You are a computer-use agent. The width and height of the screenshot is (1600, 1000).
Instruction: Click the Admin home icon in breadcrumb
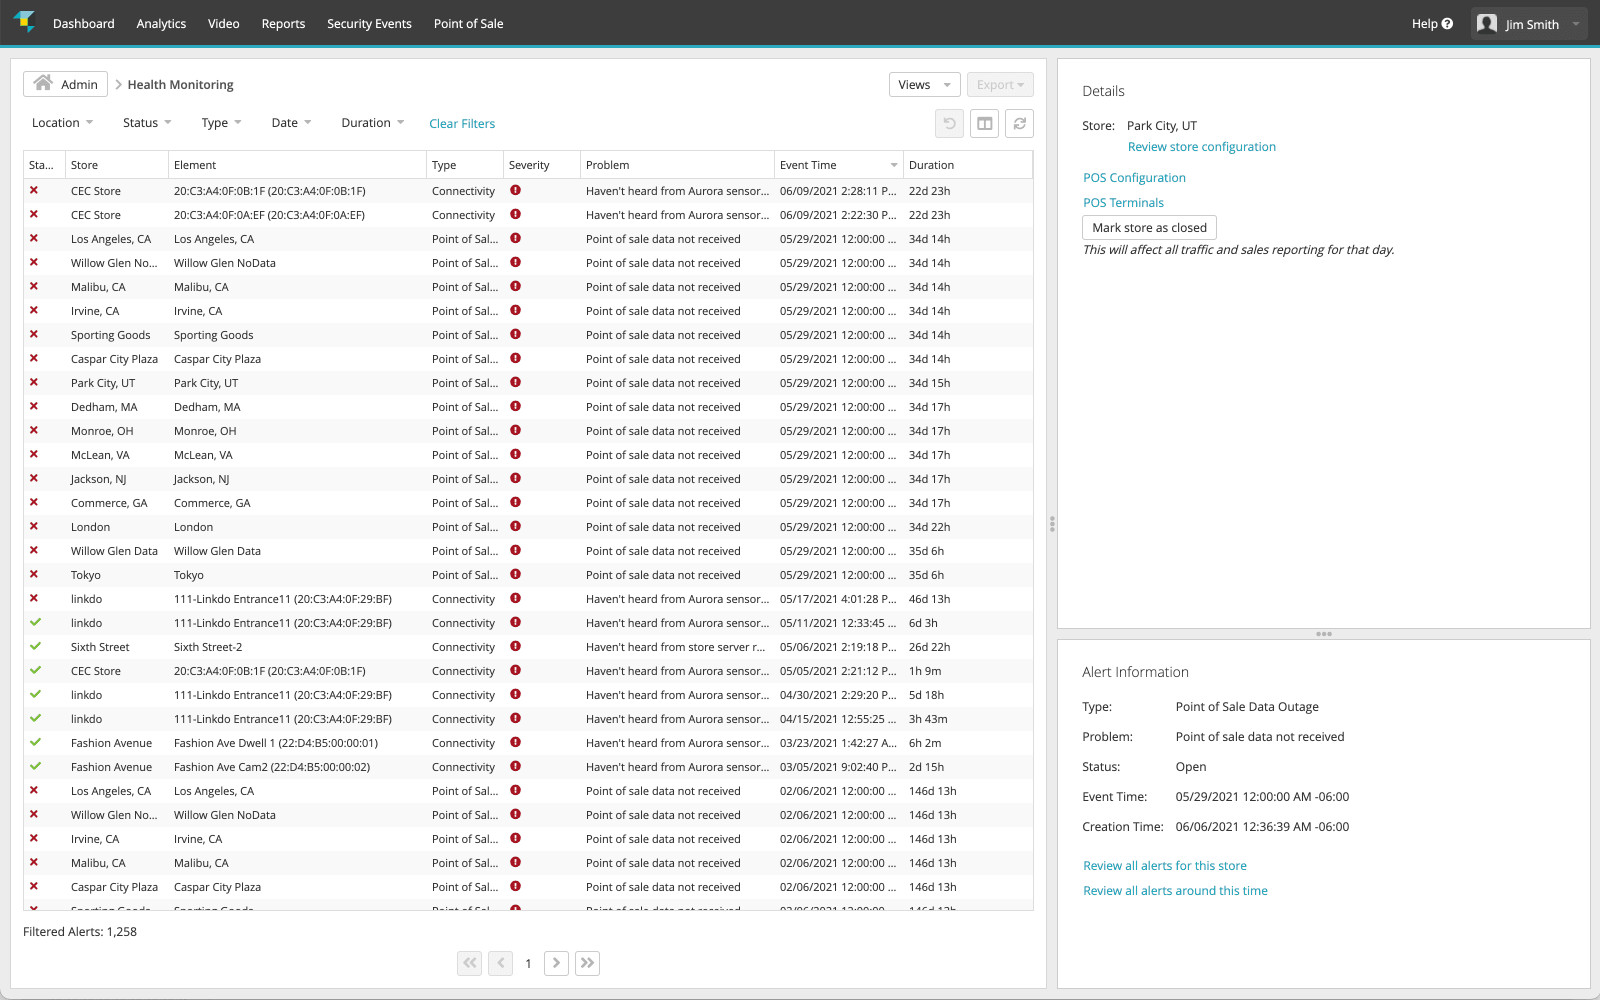(x=43, y=84)
